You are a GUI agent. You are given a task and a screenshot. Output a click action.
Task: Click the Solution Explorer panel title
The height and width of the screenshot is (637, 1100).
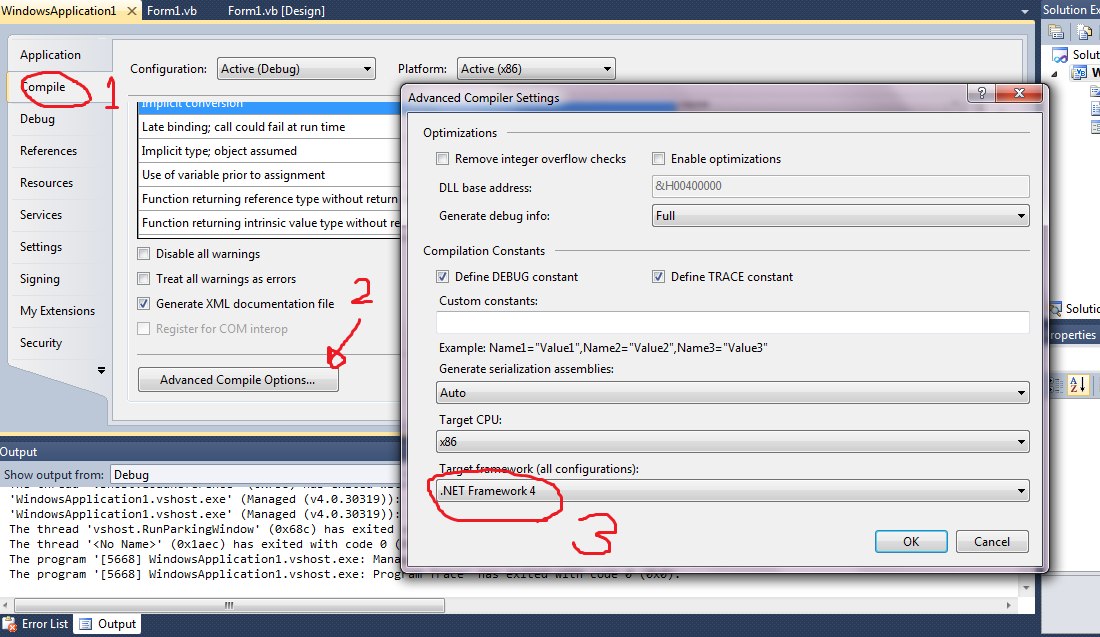click(x=1071, y=10)
